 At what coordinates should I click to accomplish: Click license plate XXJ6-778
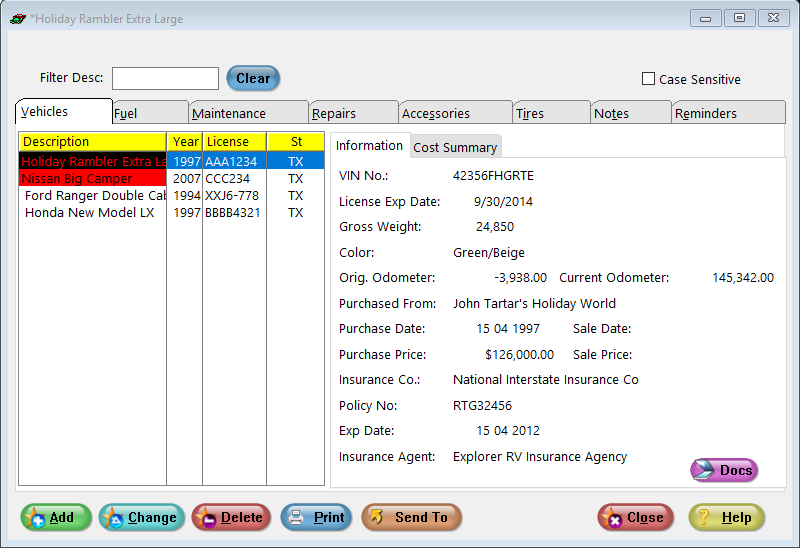[232, 195]
